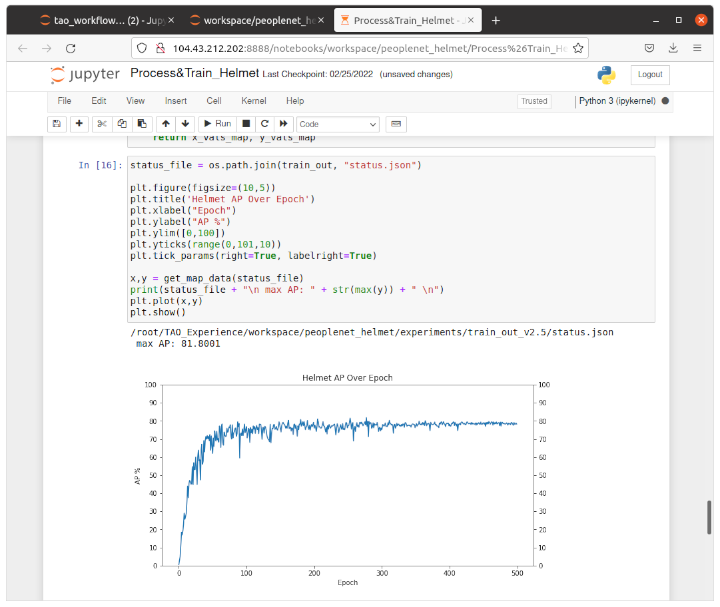The image size is (720, 607).
Task: Click the Run button
Action: (x=217, y=124)
